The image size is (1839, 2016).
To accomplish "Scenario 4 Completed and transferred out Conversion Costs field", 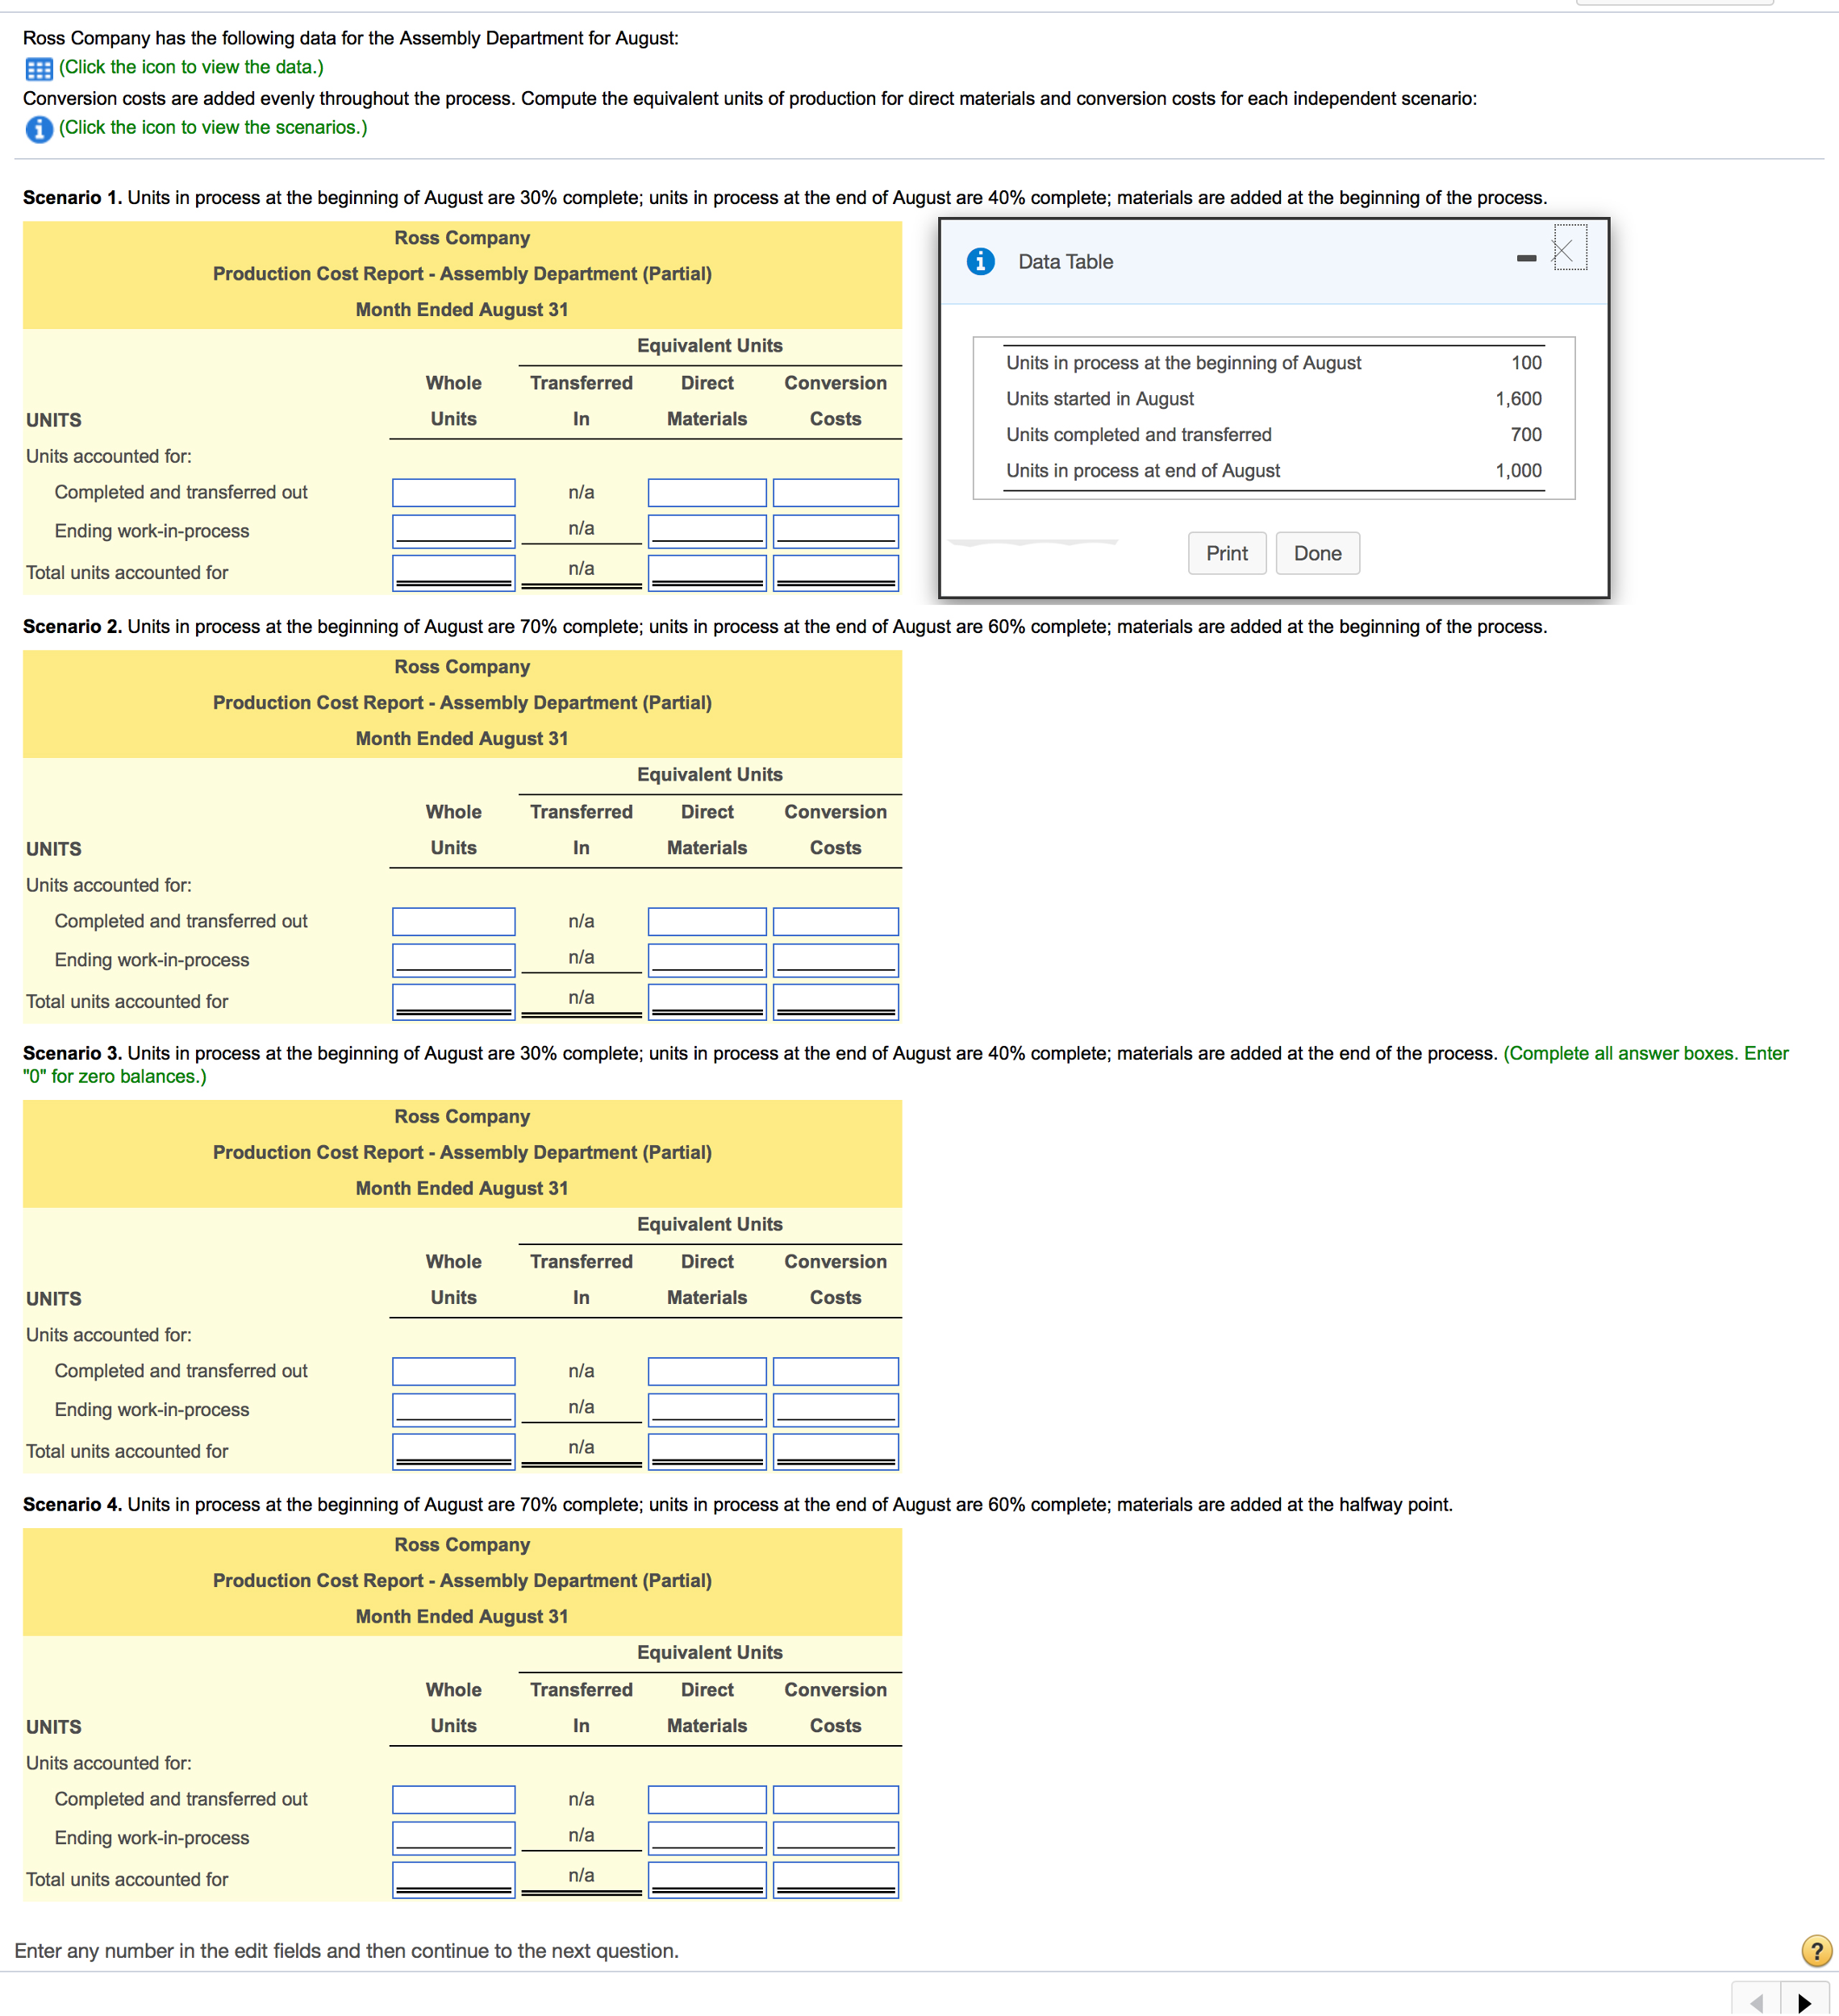I will tap(836, 1799).
